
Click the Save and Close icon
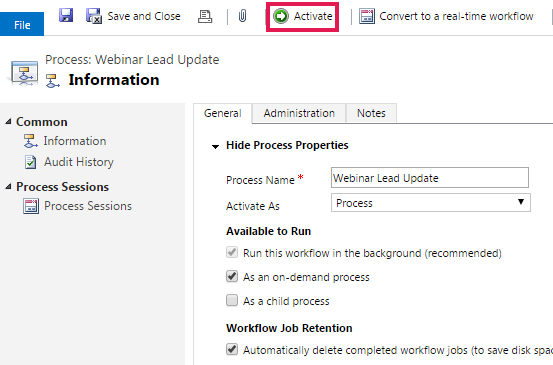click(x=94, y=16)
